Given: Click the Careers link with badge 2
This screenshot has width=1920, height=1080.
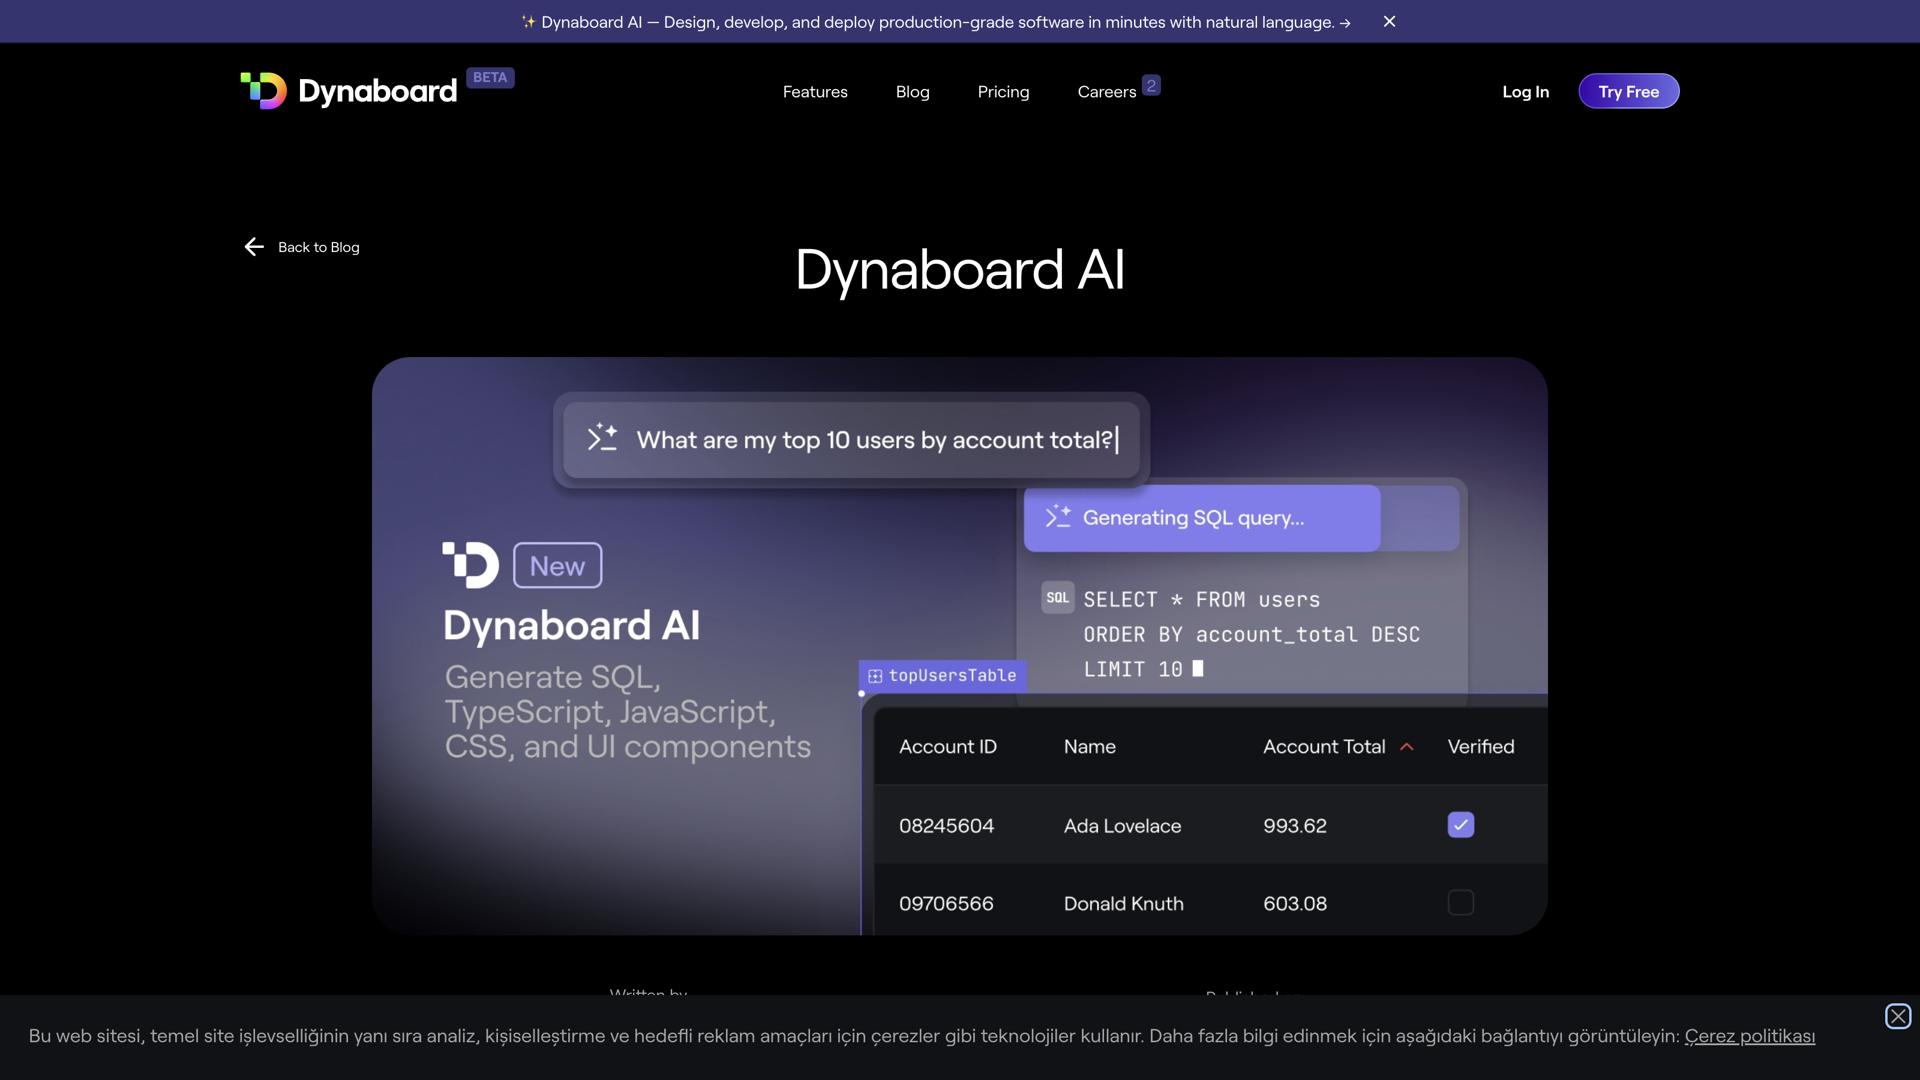Looking at the screenshot, I should pyautogui.click(x=1107, y=91).
